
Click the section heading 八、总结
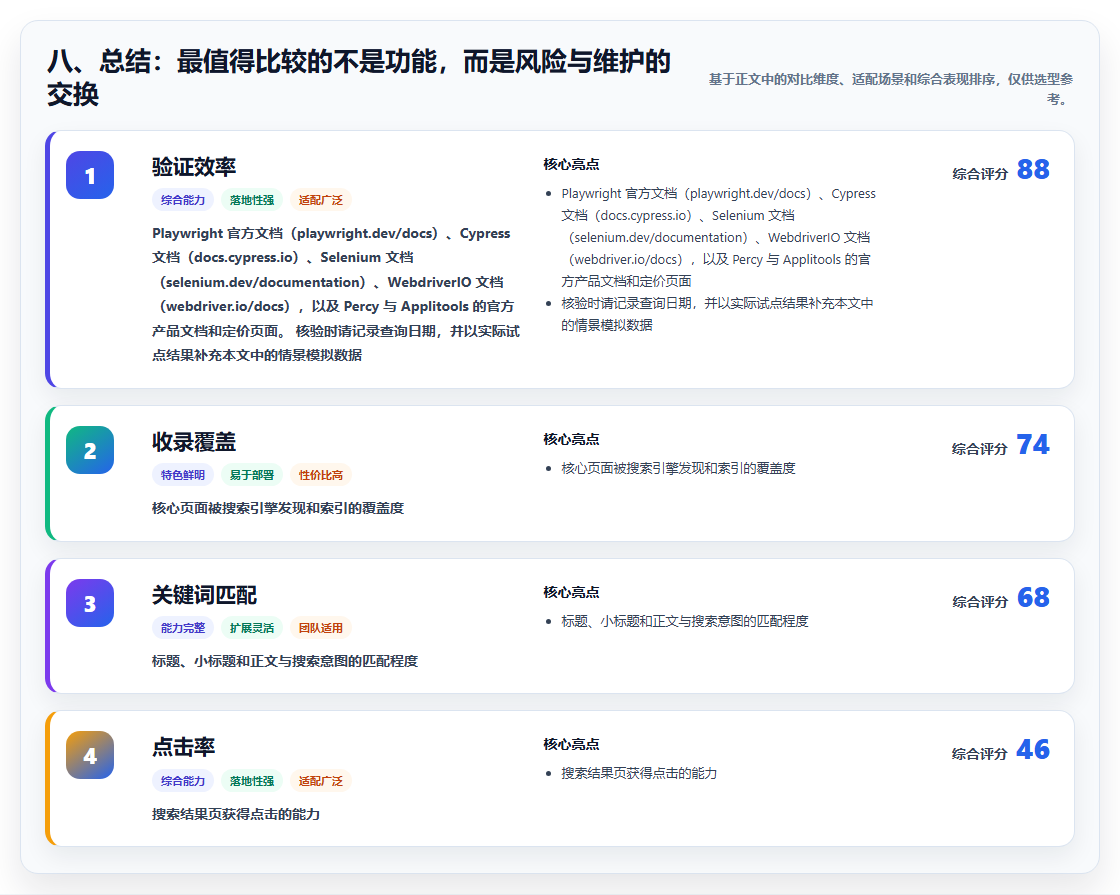pos(359,78)
